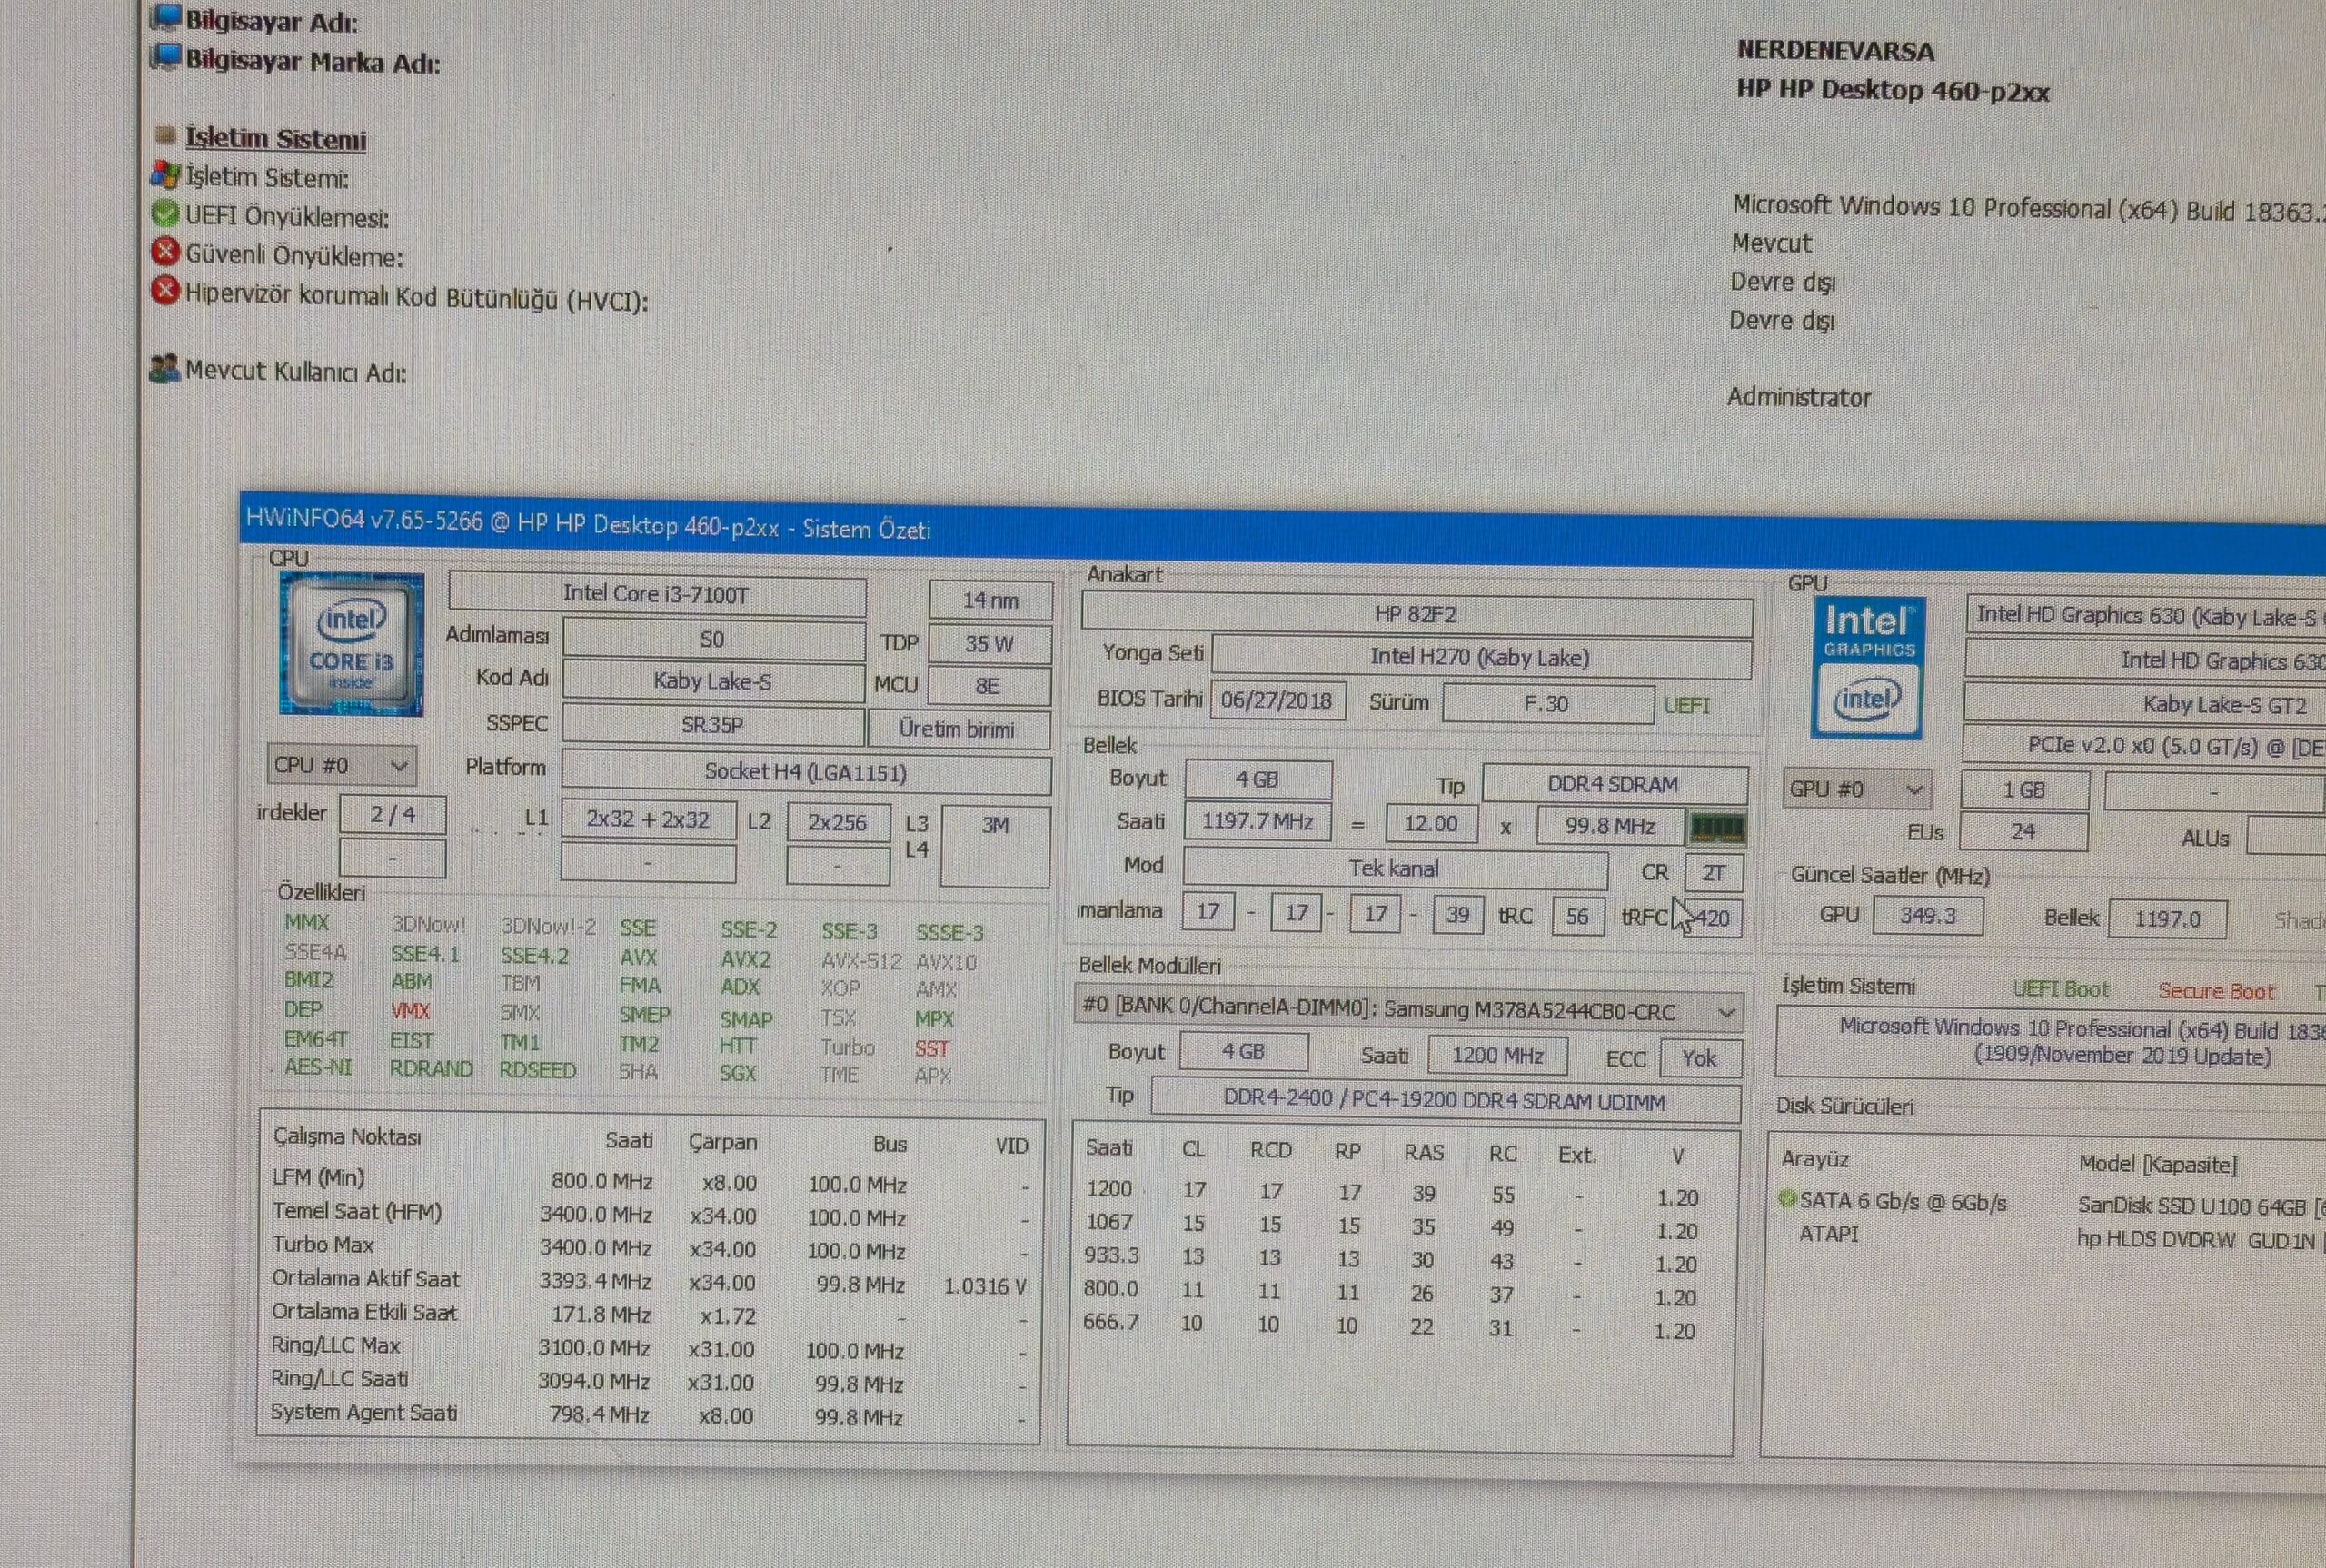Expand the memory module BANK 0 Samsung dropdown
2326x1568 pixels.
pyautogui.click(x=1408, y=1010)
